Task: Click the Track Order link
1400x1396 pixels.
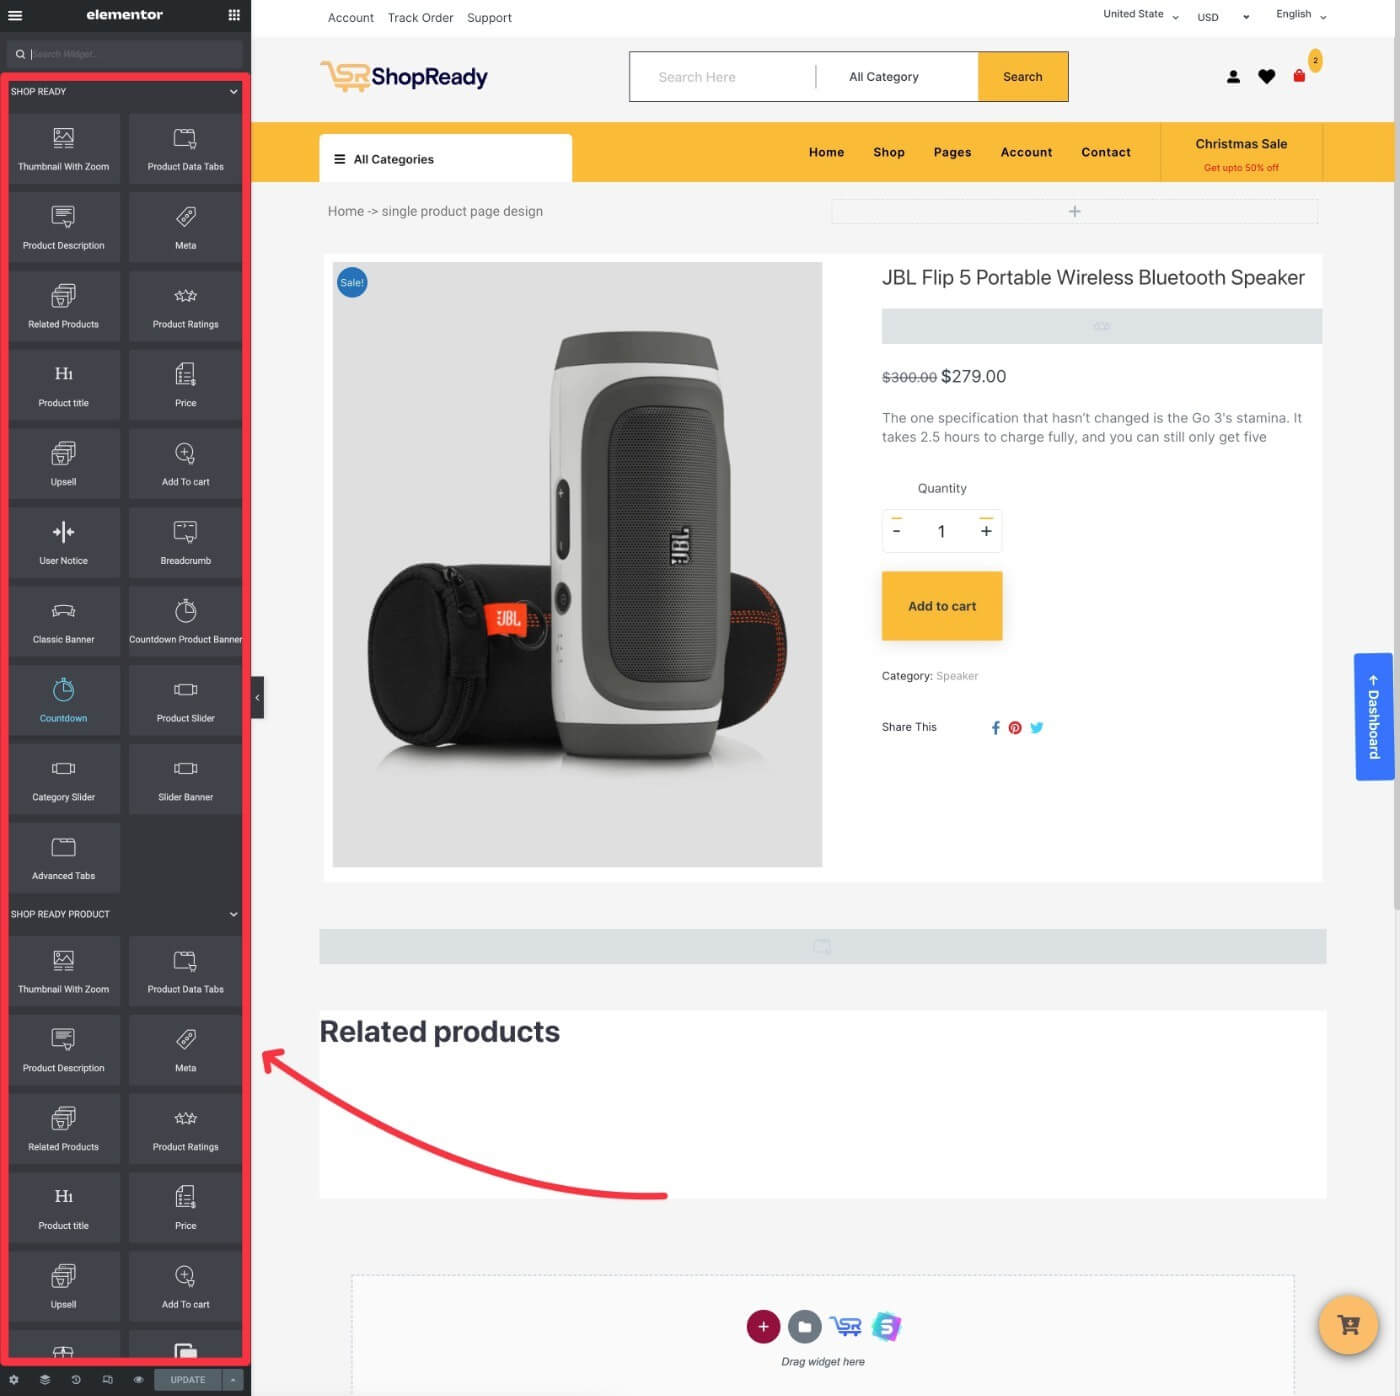Action: (421, 18)
